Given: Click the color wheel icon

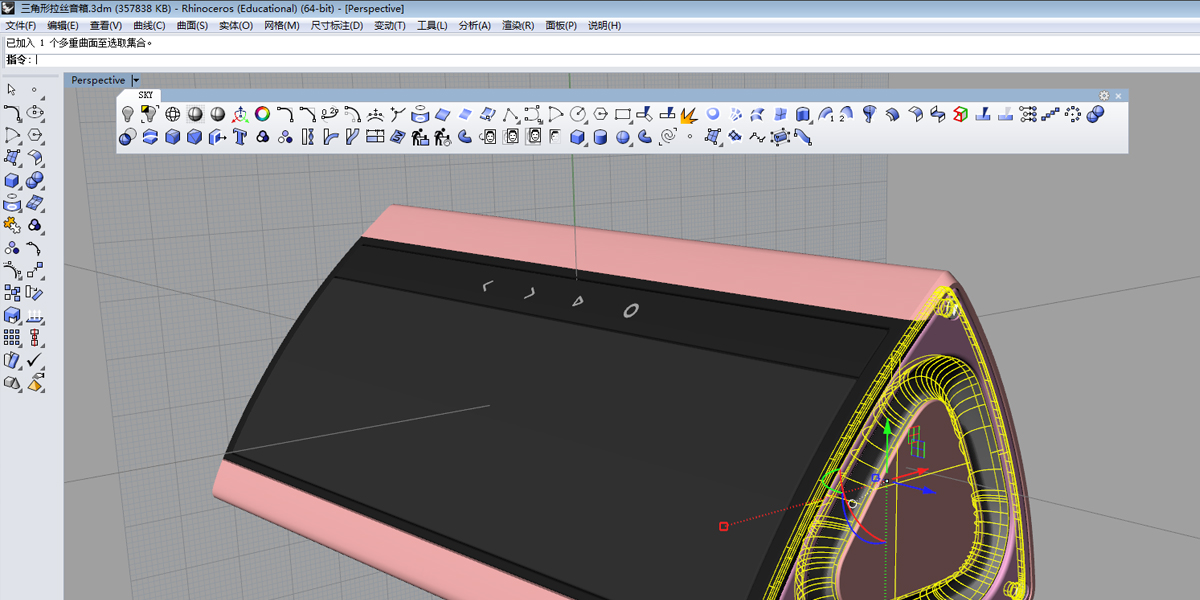Looking at the screenshot, I should [x=262, y=114].
